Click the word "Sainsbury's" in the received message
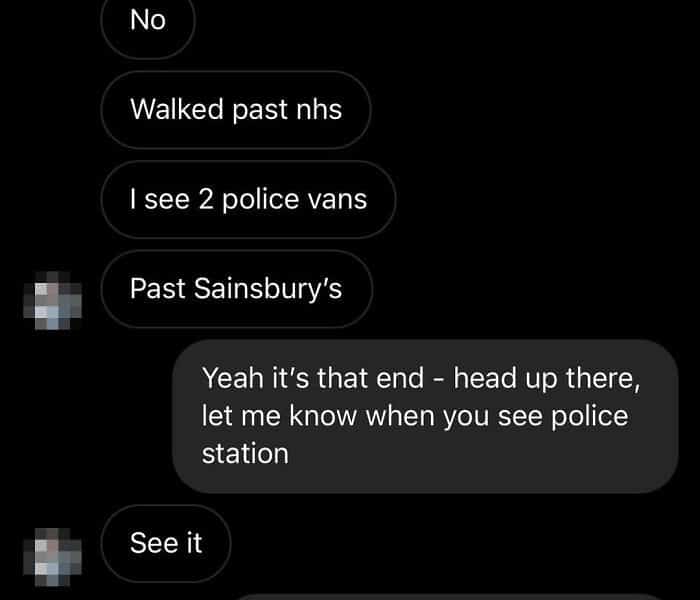700x600 pixels. [268, 289]
